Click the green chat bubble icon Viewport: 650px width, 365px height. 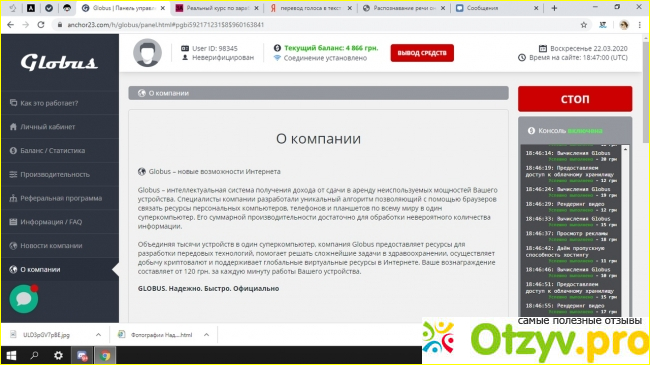24,299
